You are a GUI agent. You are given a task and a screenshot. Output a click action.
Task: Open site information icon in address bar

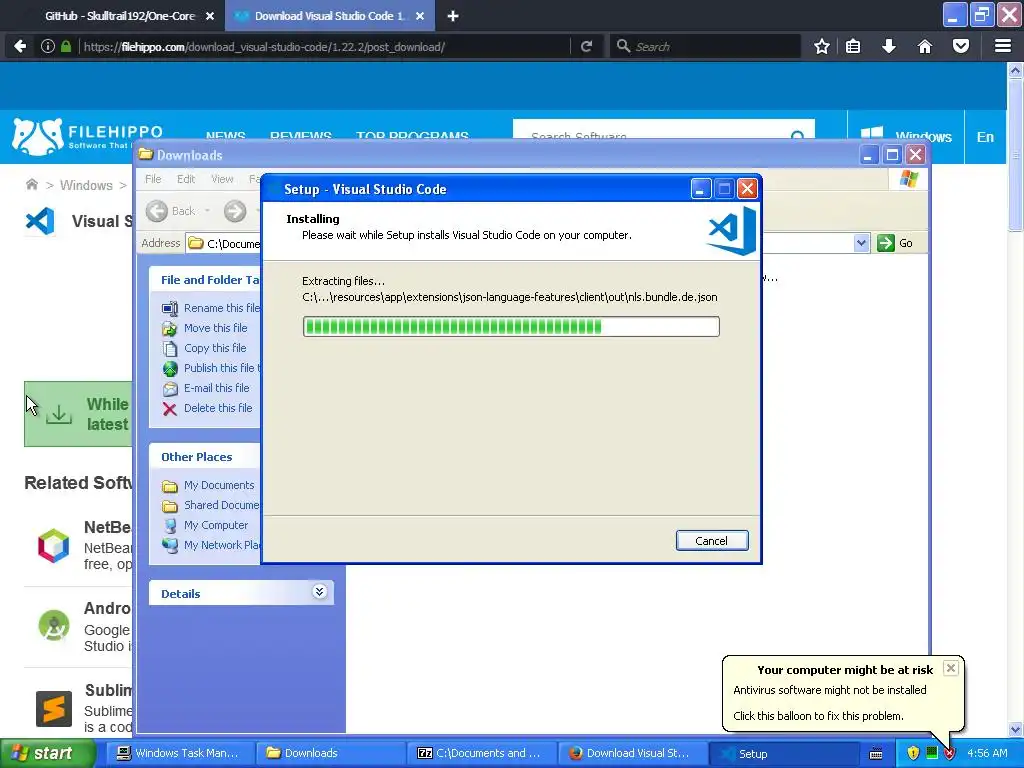coord(48,46)
